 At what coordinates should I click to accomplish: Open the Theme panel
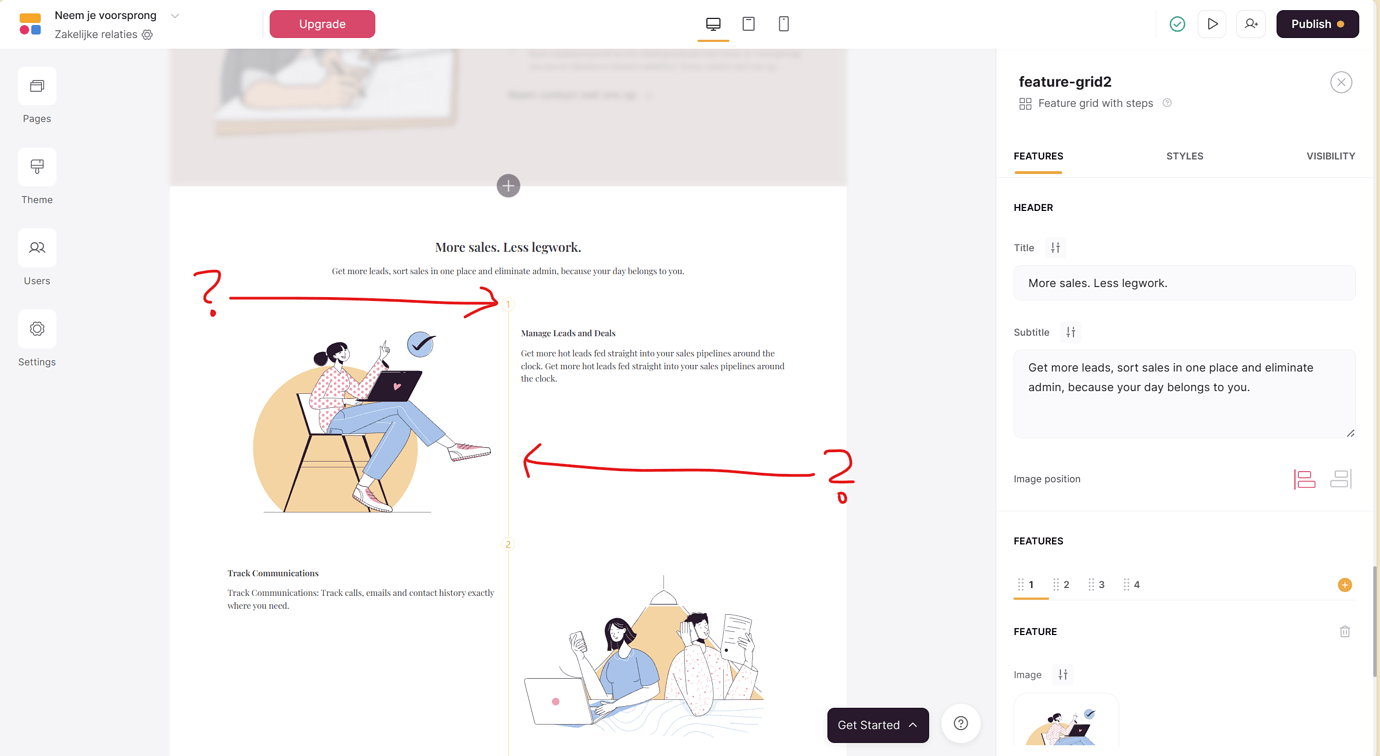(37, 167)
